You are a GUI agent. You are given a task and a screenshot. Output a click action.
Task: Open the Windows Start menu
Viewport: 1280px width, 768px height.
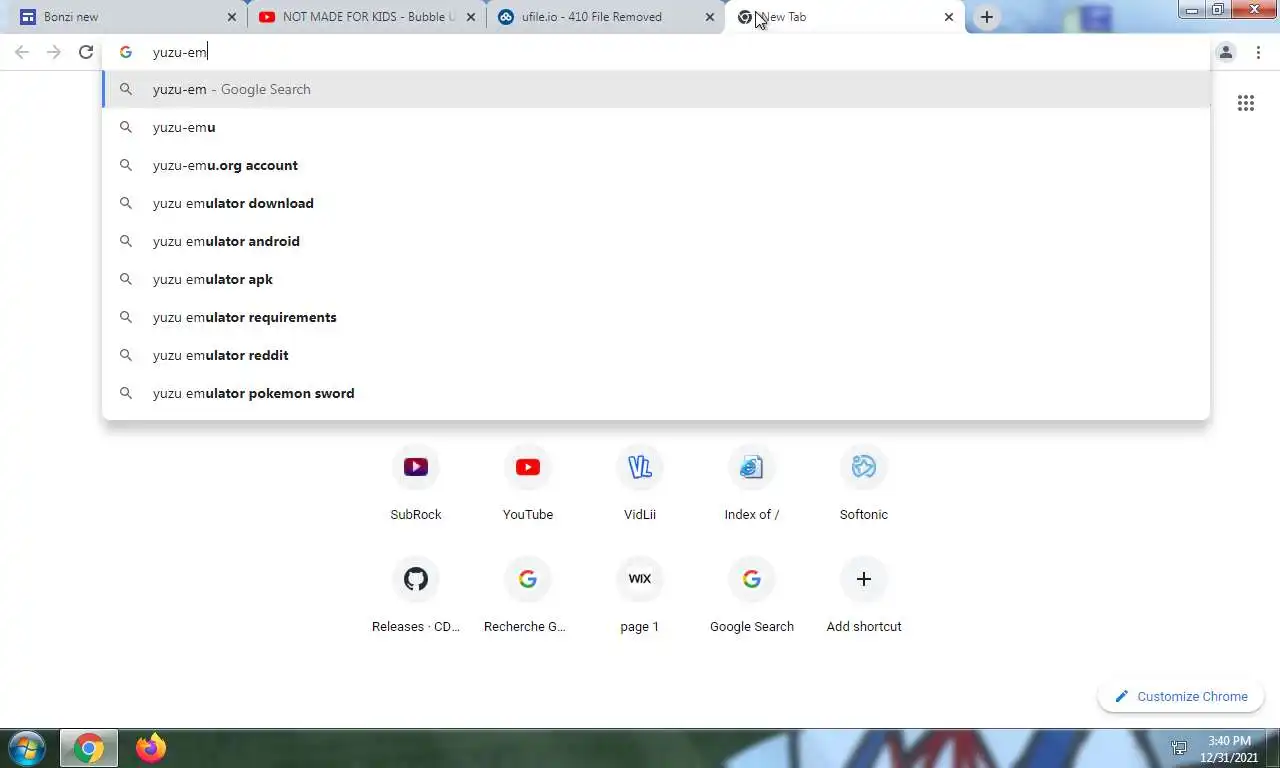27,748
